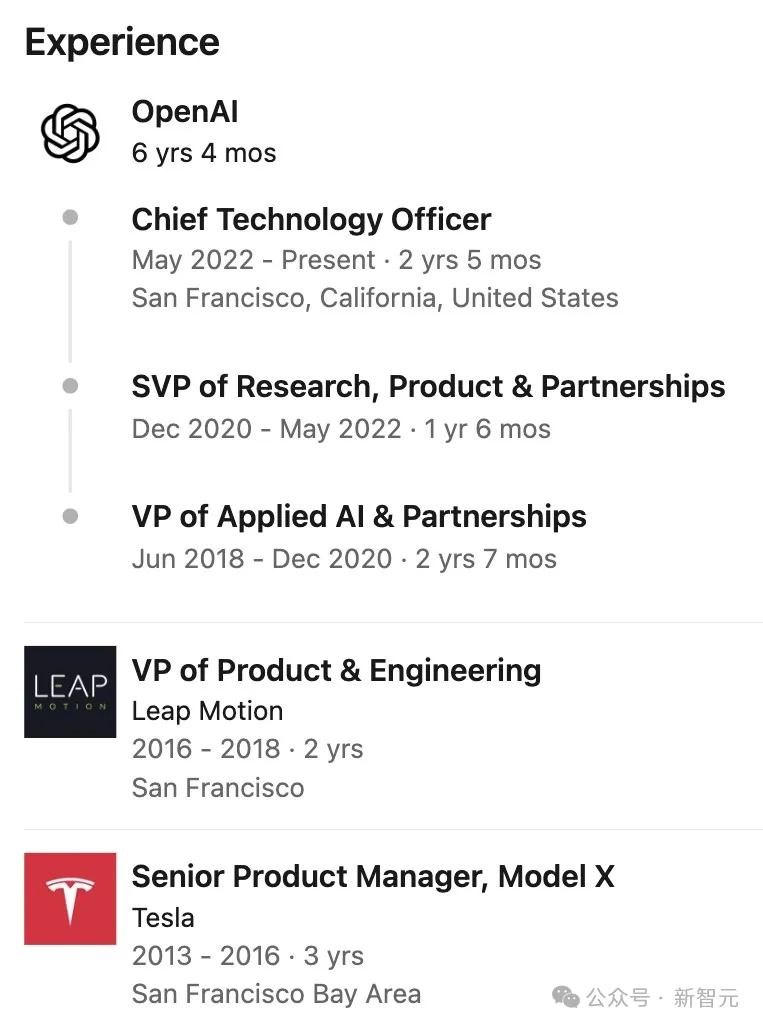
Task: Click the 新智元 watermark text
Action: pos(706,997)
